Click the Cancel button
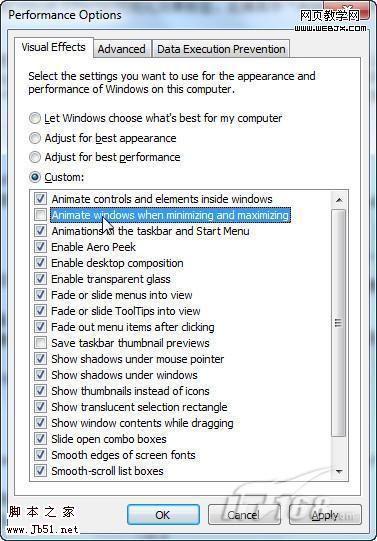377x541 pixels. tap(244, 515)
